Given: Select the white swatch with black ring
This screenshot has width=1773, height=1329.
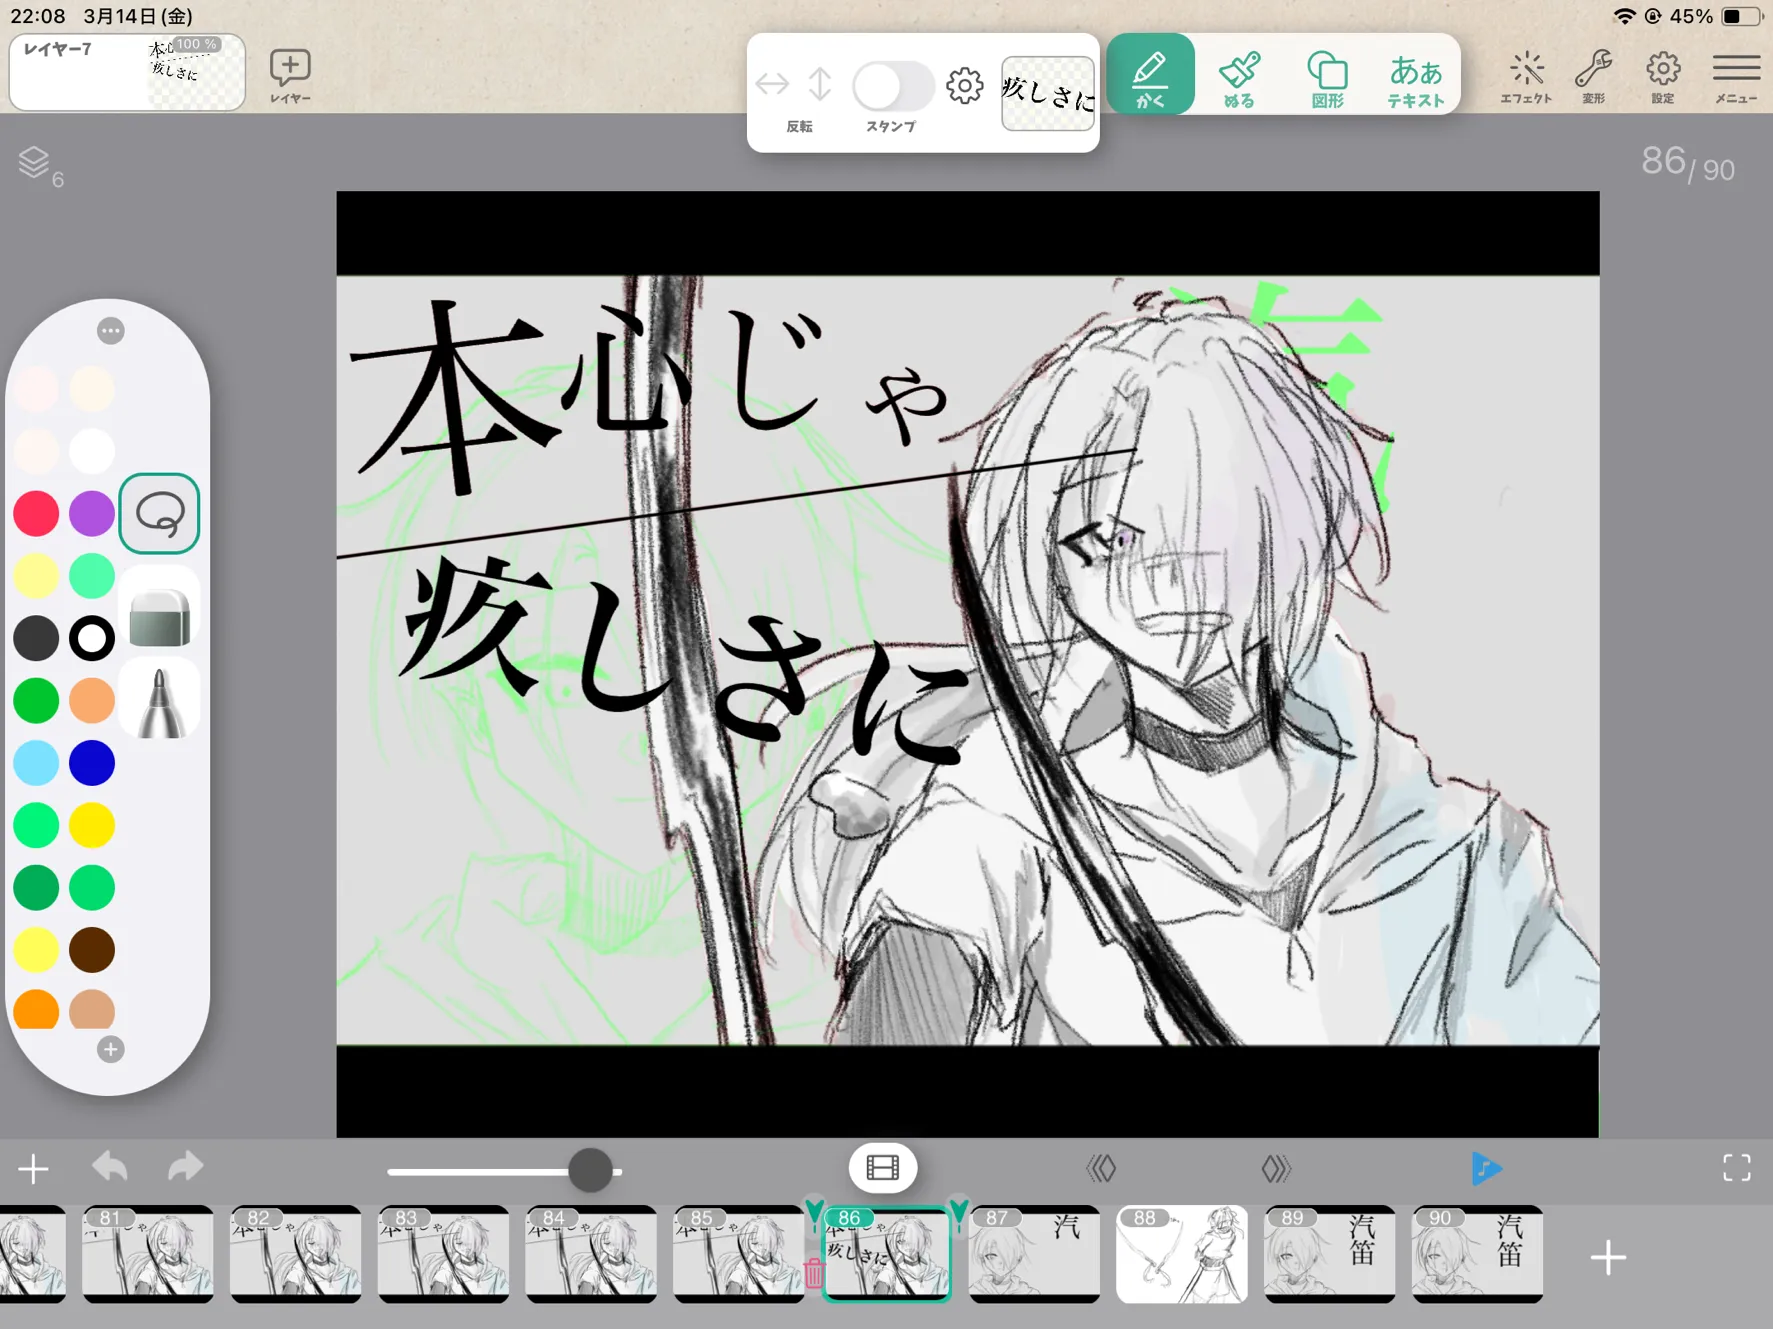Looking at the screenshot, I should pyautogui.click(x=92, y=638).
